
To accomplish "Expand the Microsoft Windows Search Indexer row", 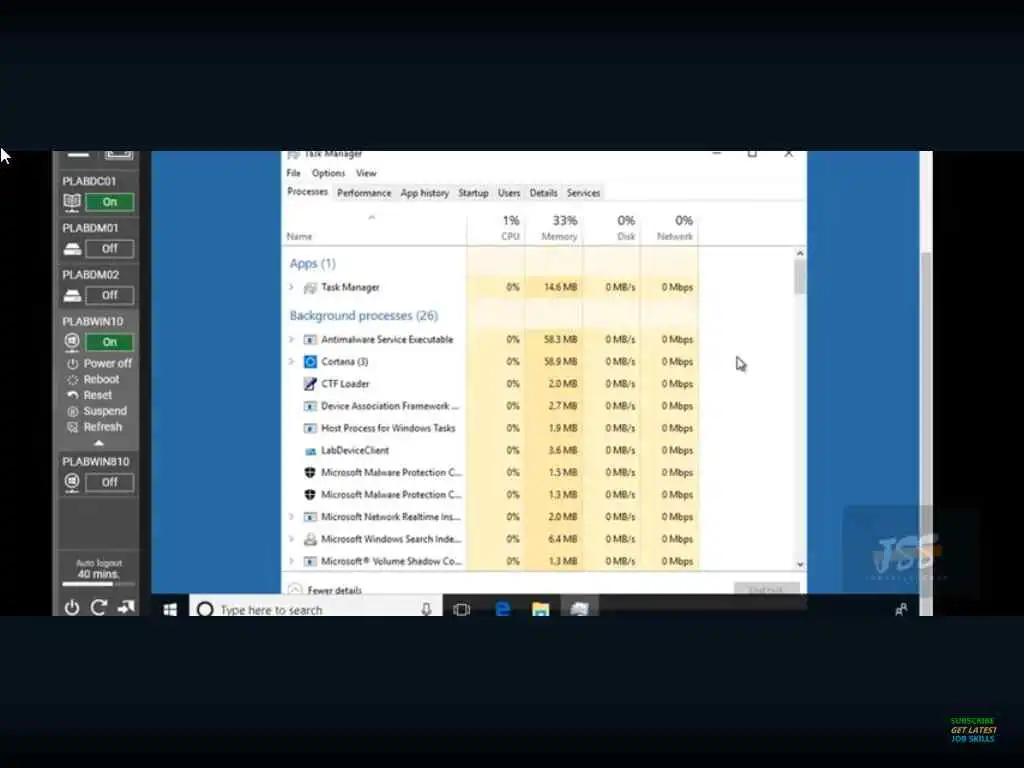I will pyautogui.click(x=291, y=539).
